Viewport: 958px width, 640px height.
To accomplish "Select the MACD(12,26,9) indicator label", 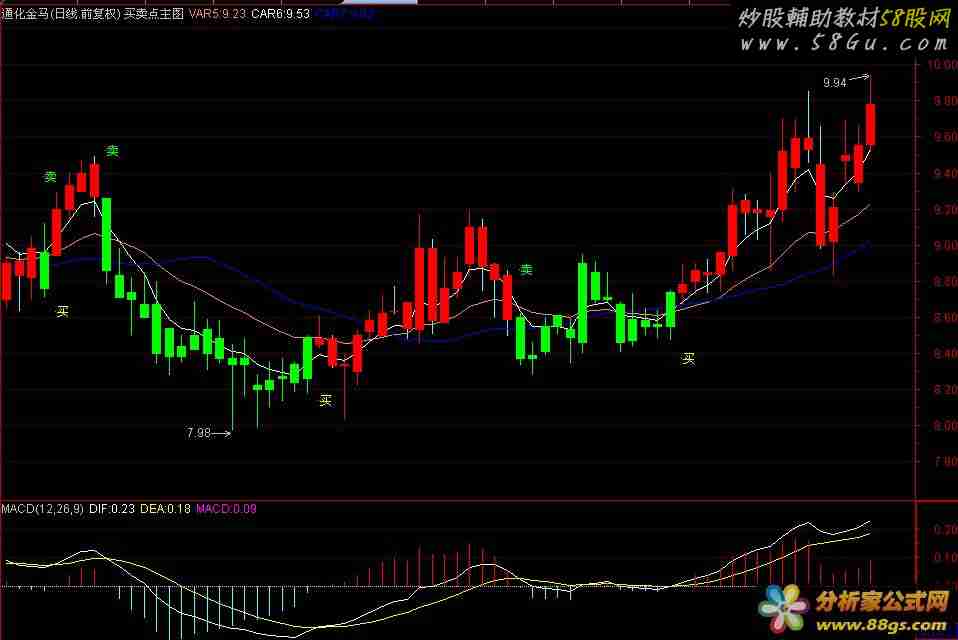I will pos(43,509).
